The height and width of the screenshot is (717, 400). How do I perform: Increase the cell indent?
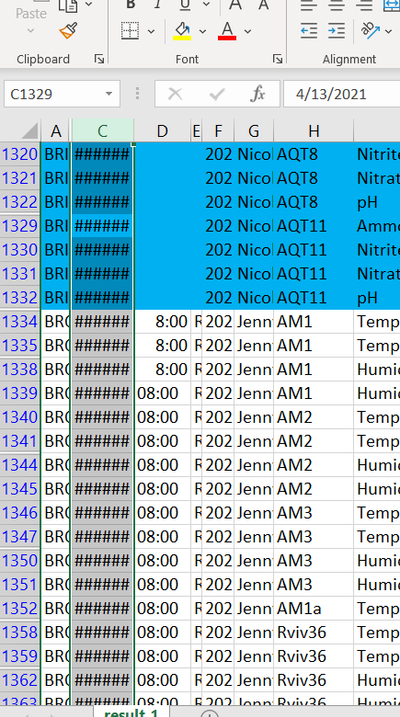point(337,31)
